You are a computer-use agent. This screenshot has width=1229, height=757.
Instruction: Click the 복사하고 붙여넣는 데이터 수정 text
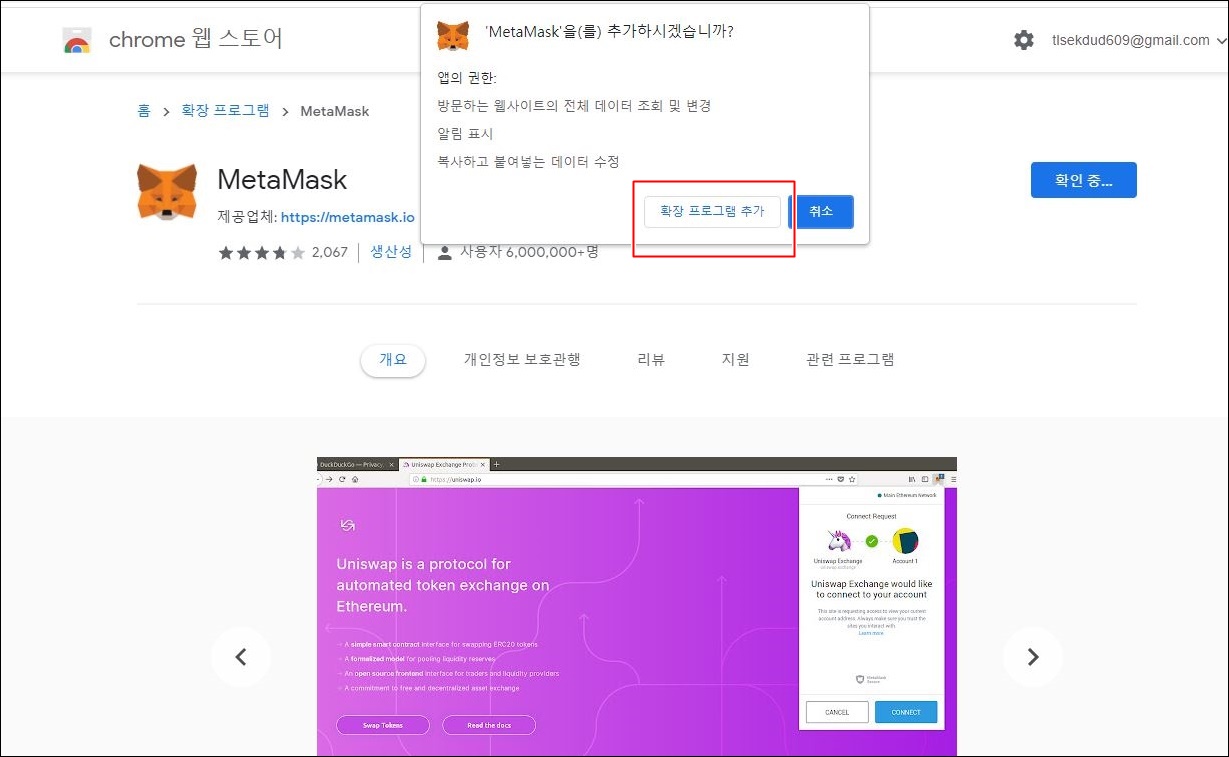tap(528, 162)
